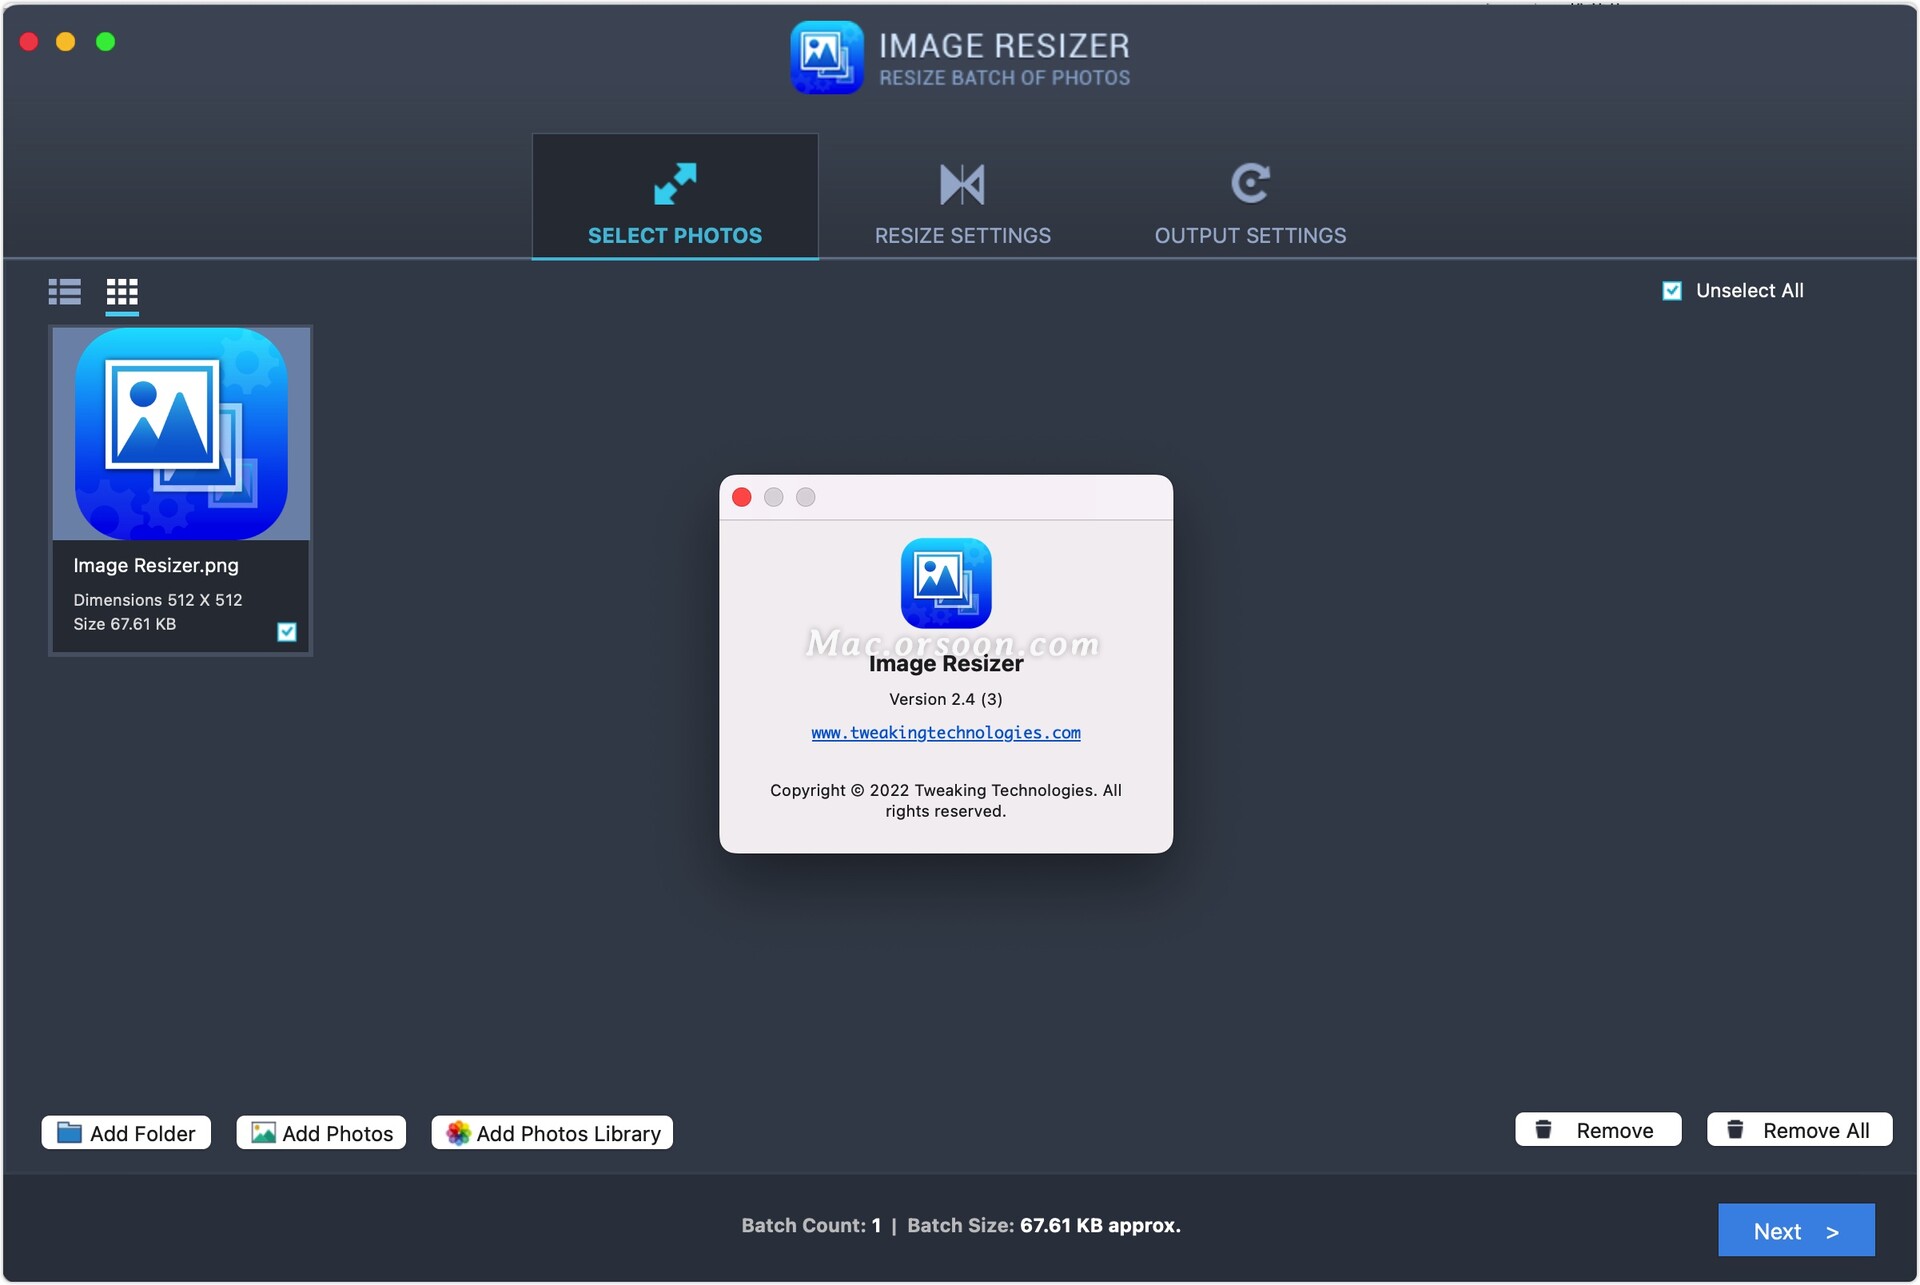Click the Add Photos button
Image resolution: width=1920 pixels, height=1285 pixels.
point(321,1133)
